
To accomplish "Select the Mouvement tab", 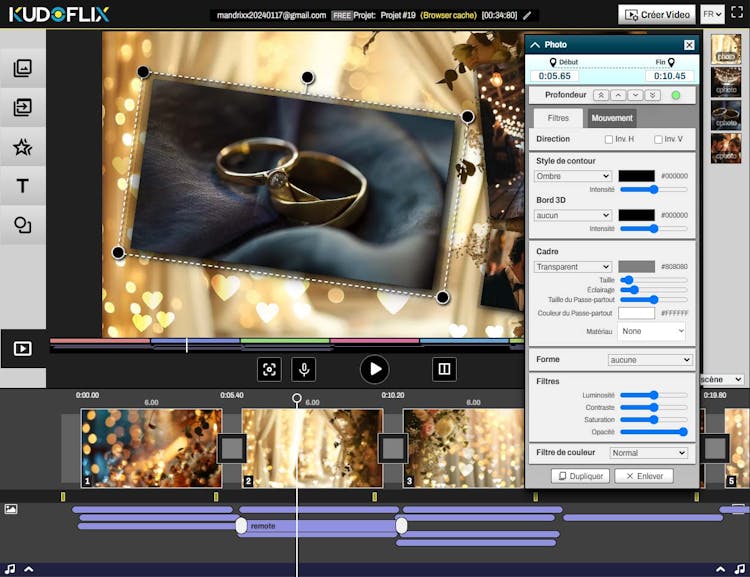I will click(612, 118).
